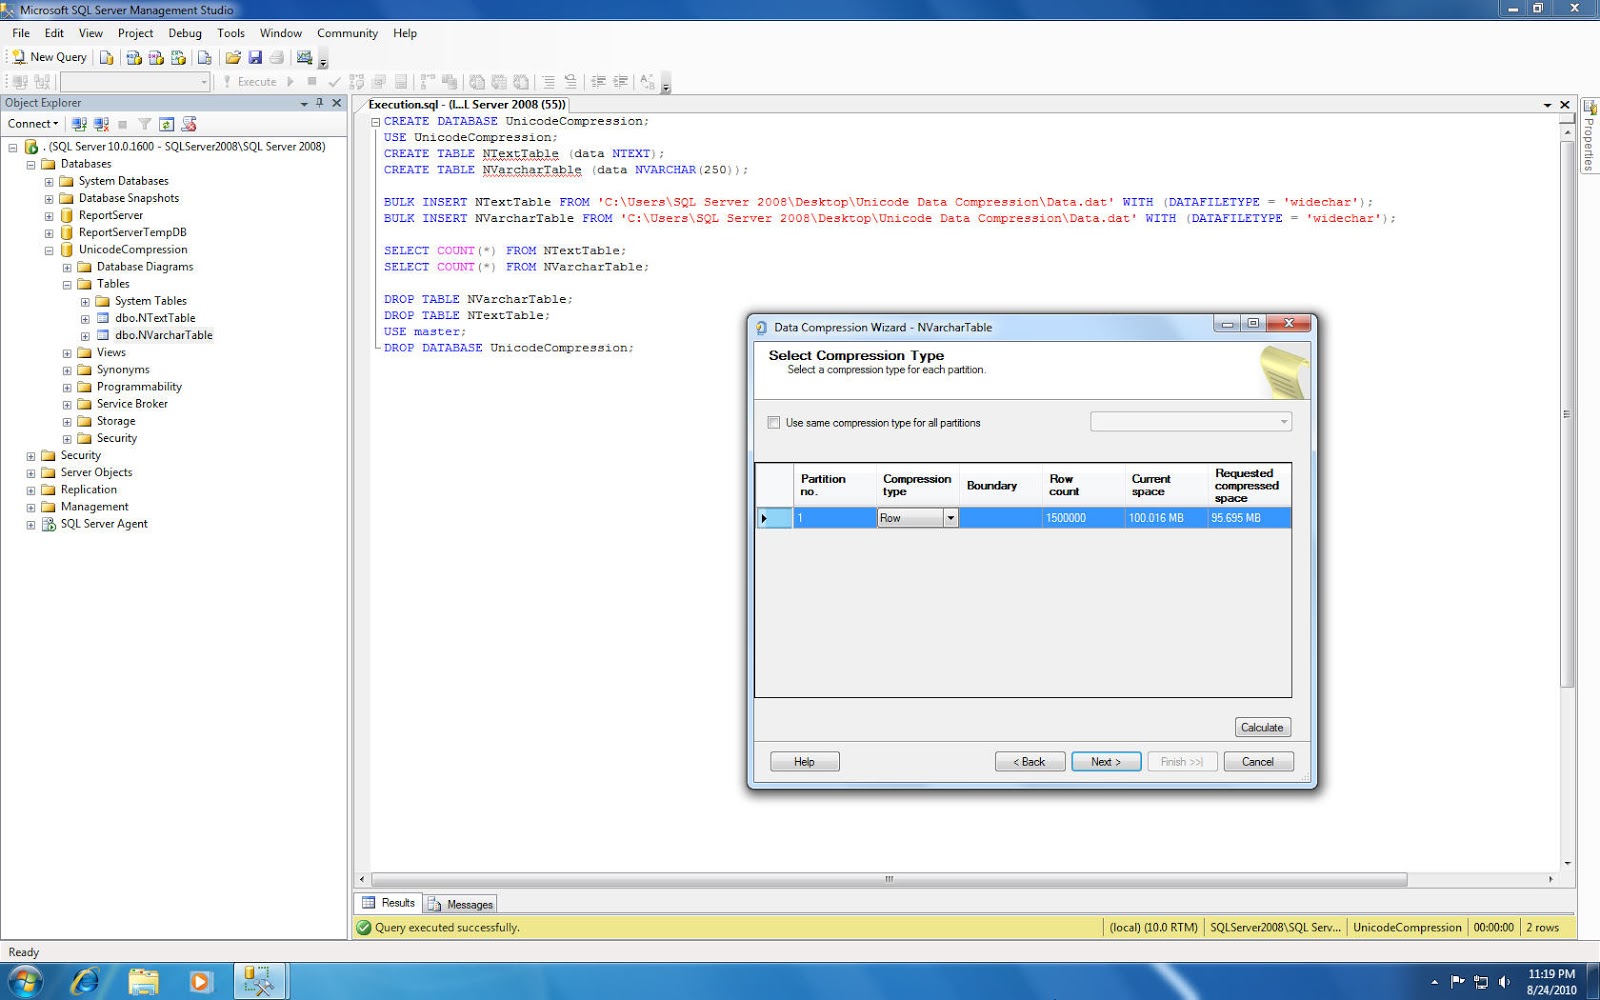Viewport: 1600px width, 1000px height.
Task: Start an Analysis Services XMLA Query
Action: pyautogui.click(x=178, y=57)
